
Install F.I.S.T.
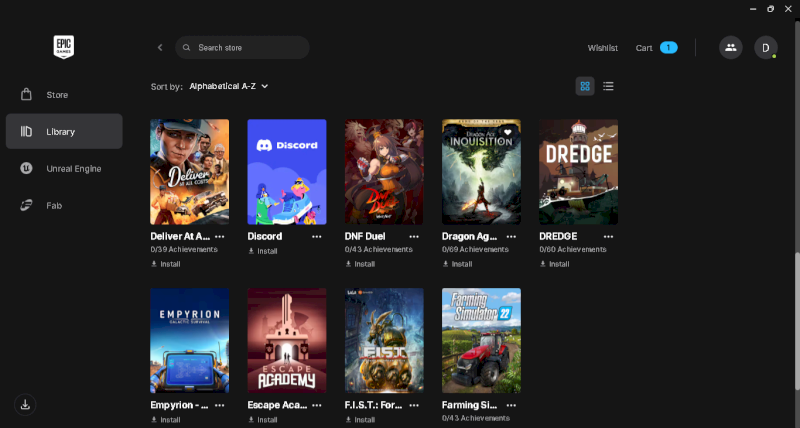pos(360,420)
